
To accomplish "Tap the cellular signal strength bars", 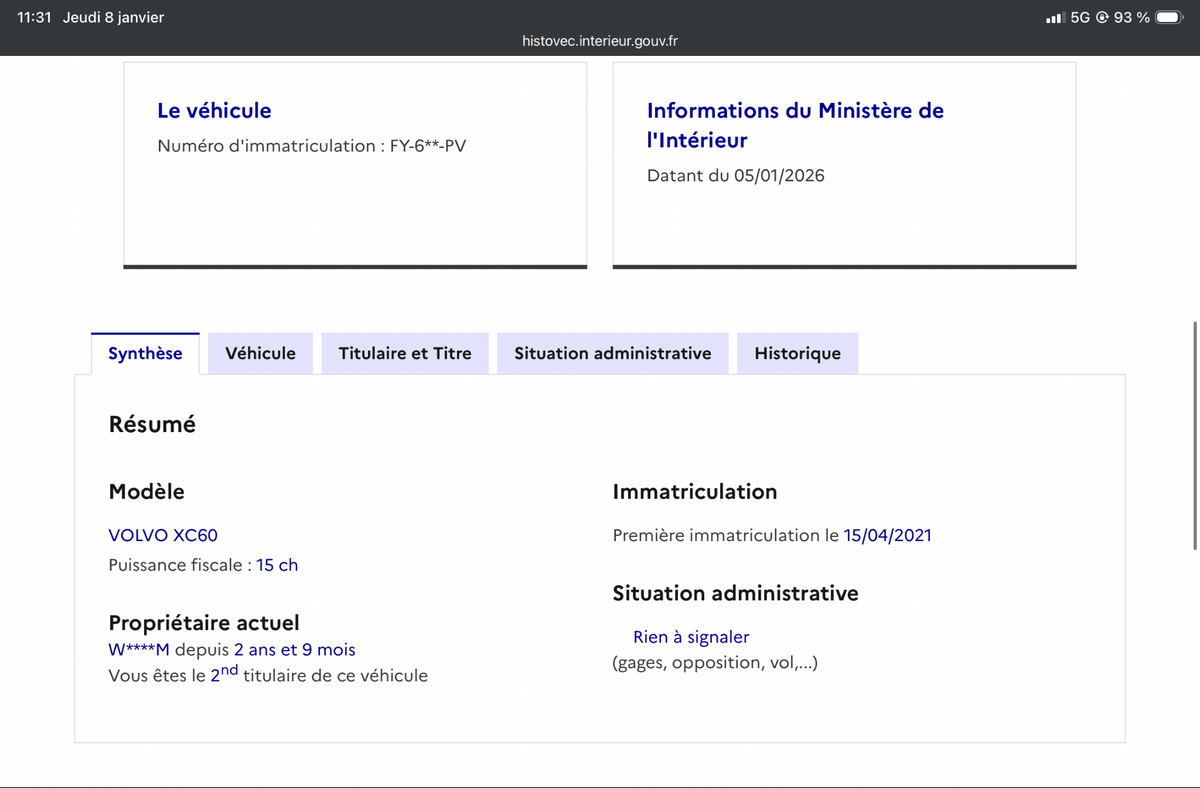I will [x=1054, y=18].
